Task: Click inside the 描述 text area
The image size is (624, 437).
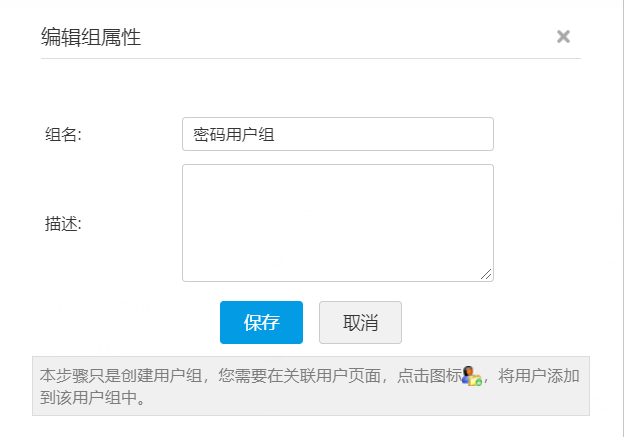Action: point(338,222)
